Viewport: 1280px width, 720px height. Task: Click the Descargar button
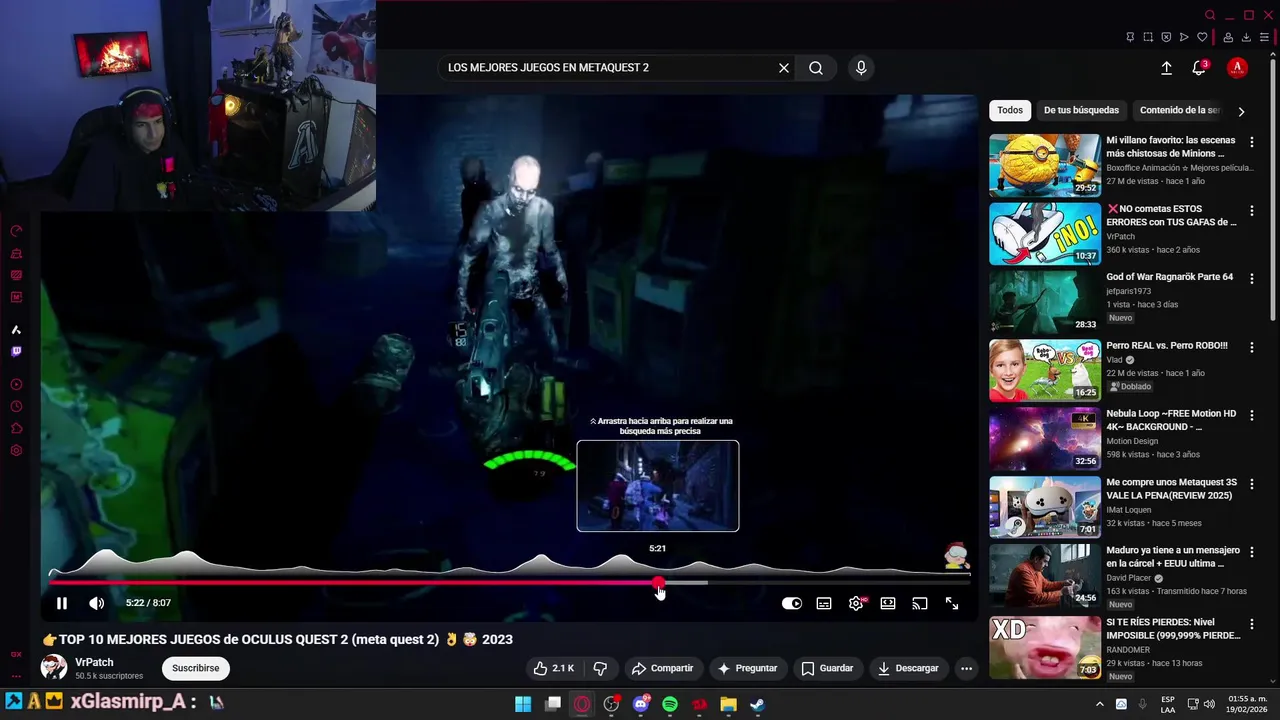(908, 668)
